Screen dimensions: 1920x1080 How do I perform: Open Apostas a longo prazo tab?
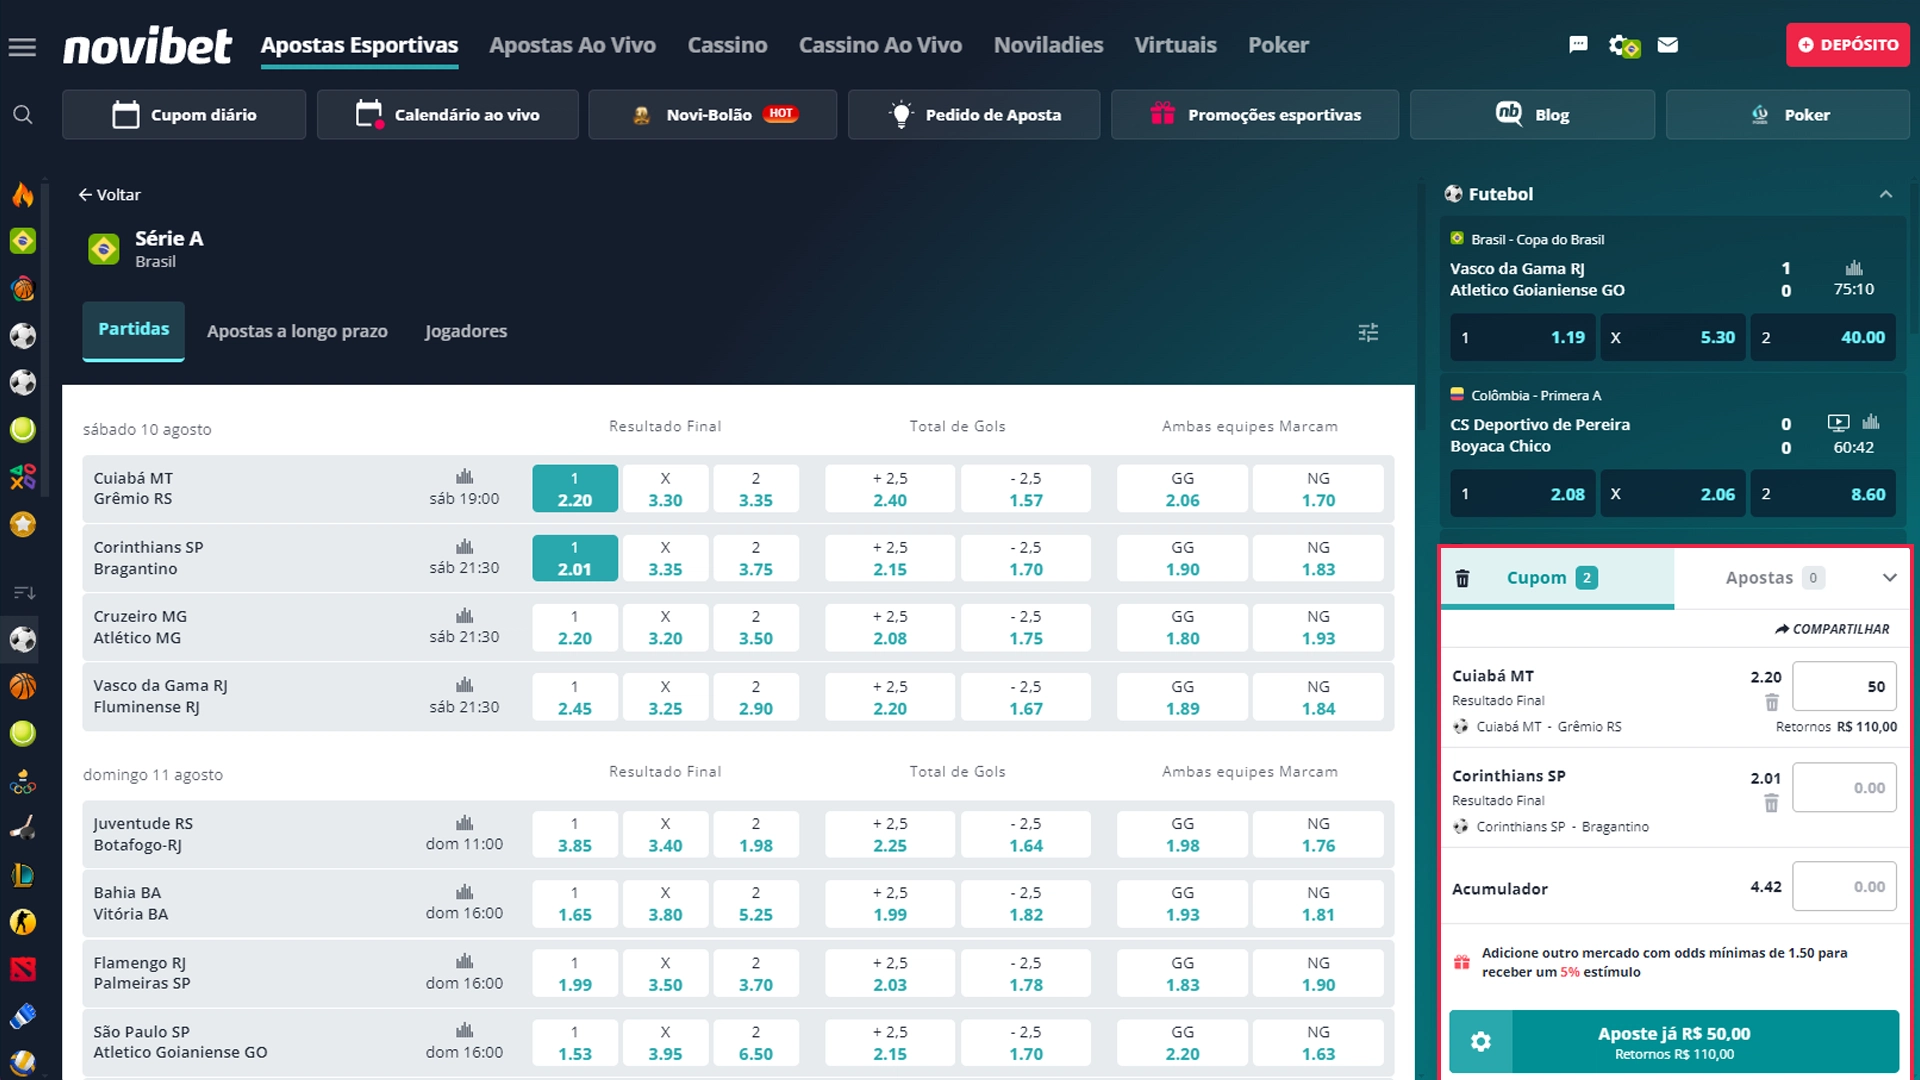pos(297,331)
